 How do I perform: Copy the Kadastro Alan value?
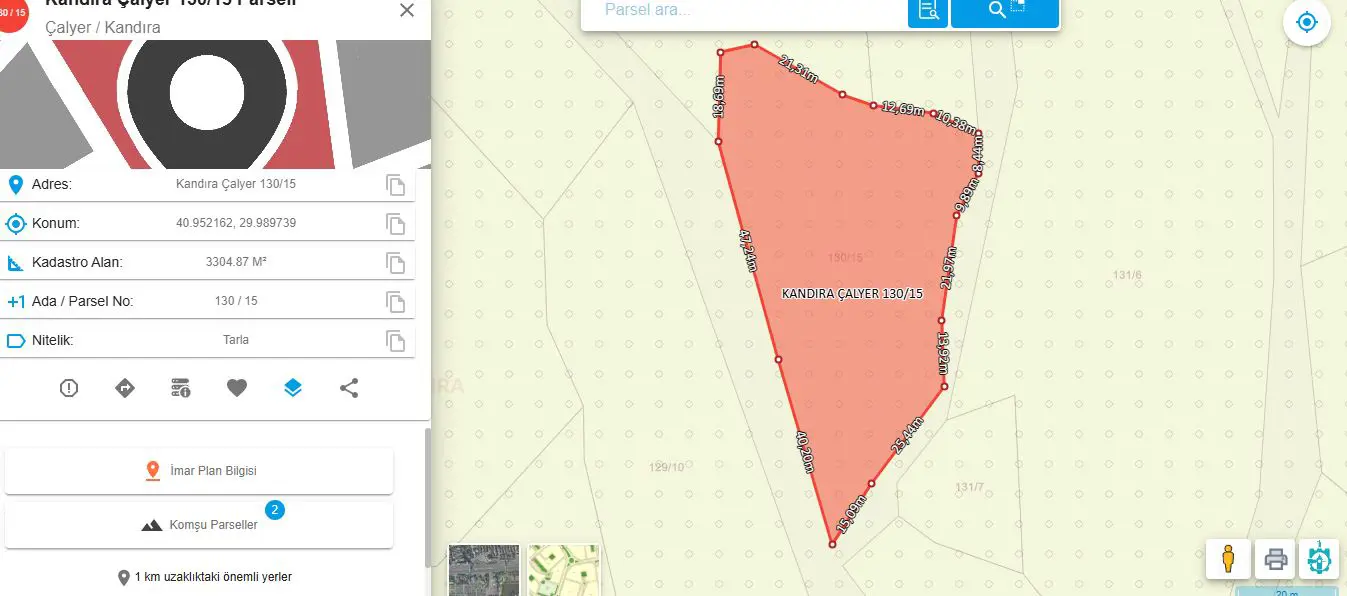(x=396, y=263)
